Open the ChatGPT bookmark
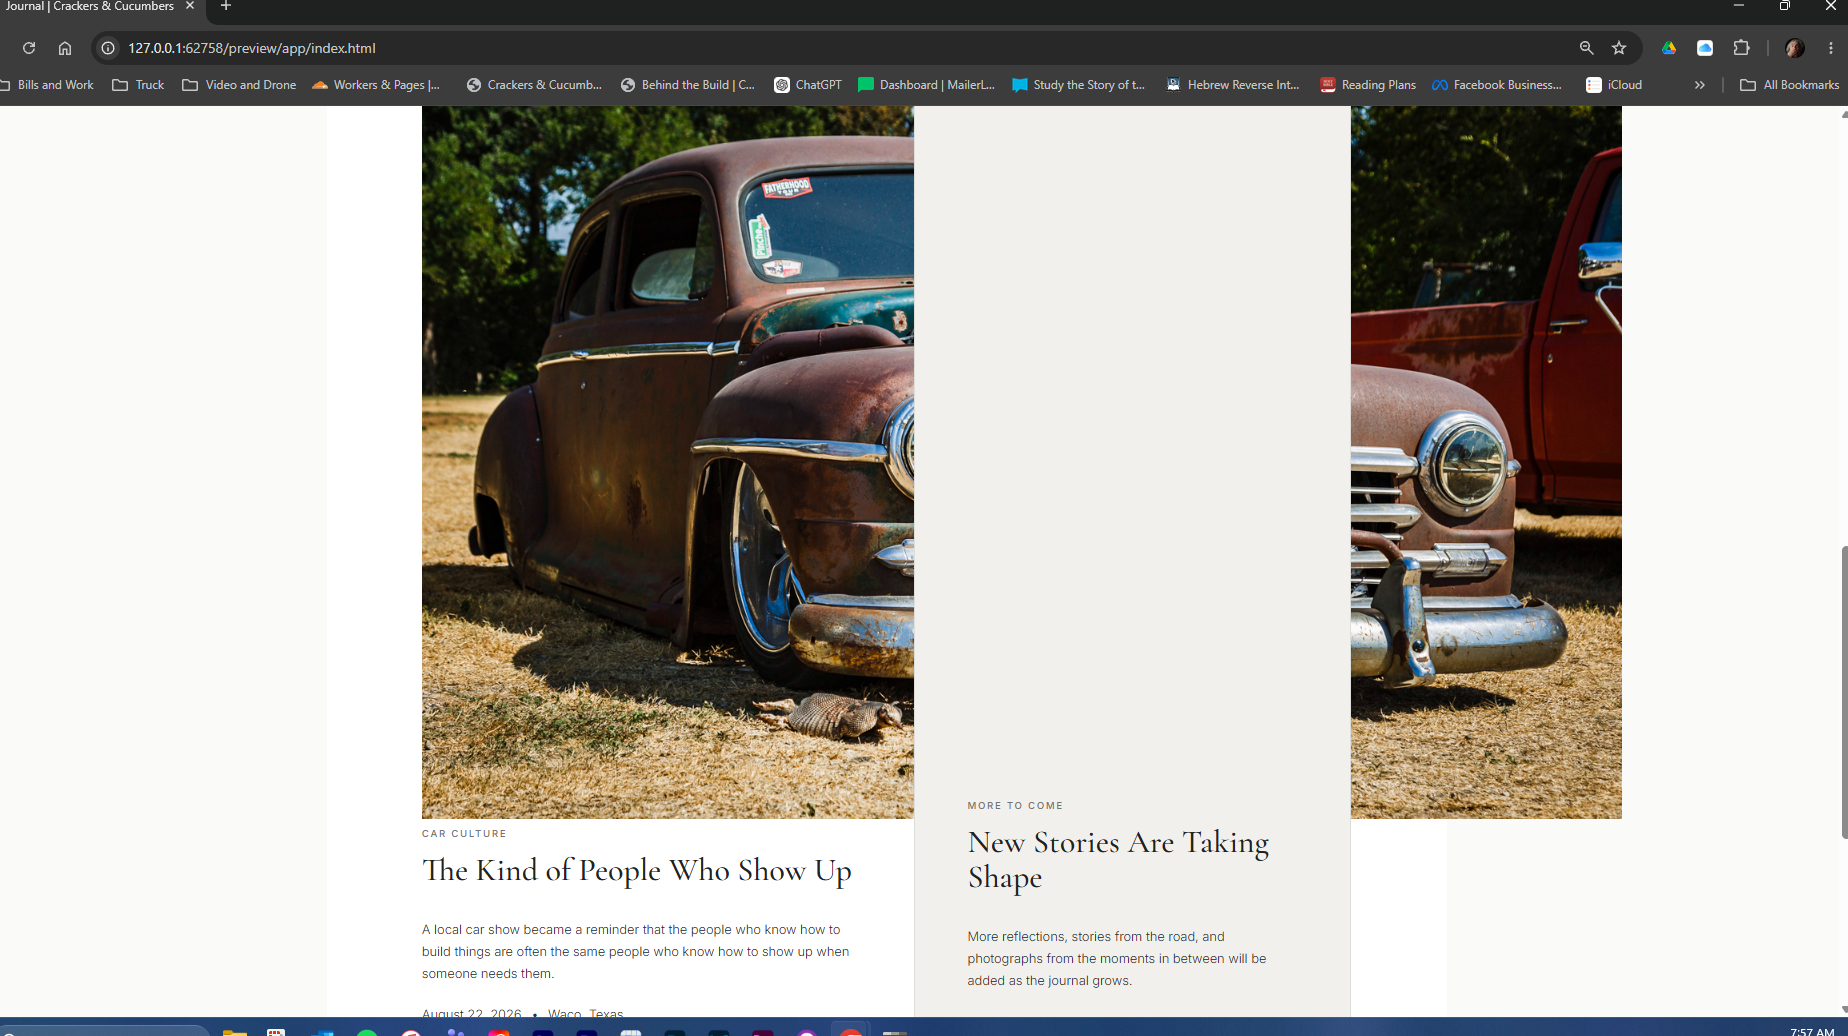1848x1036 pixels. click(x=808, y=85)
